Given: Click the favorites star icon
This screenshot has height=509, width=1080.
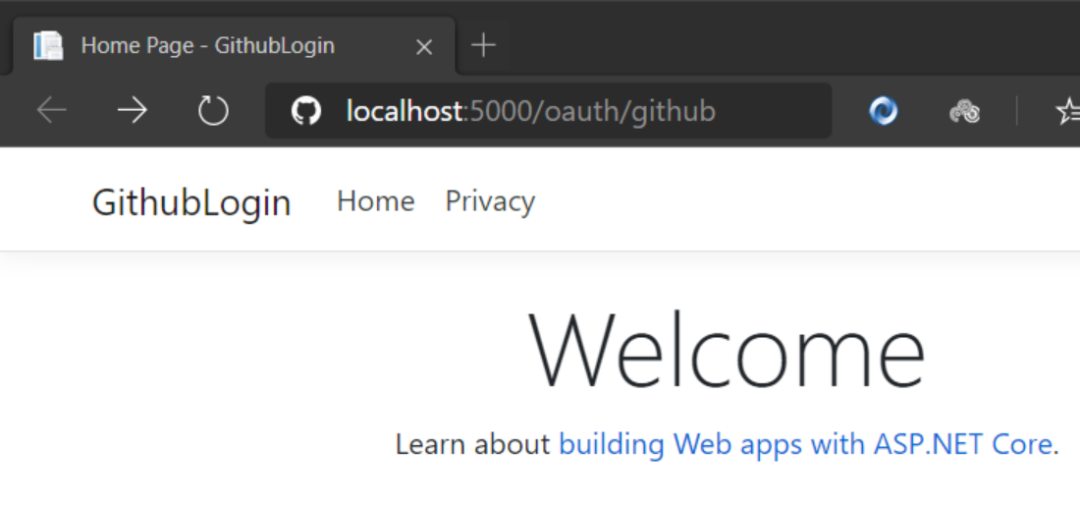Looking at the screenshot, I should (1068, 111).
